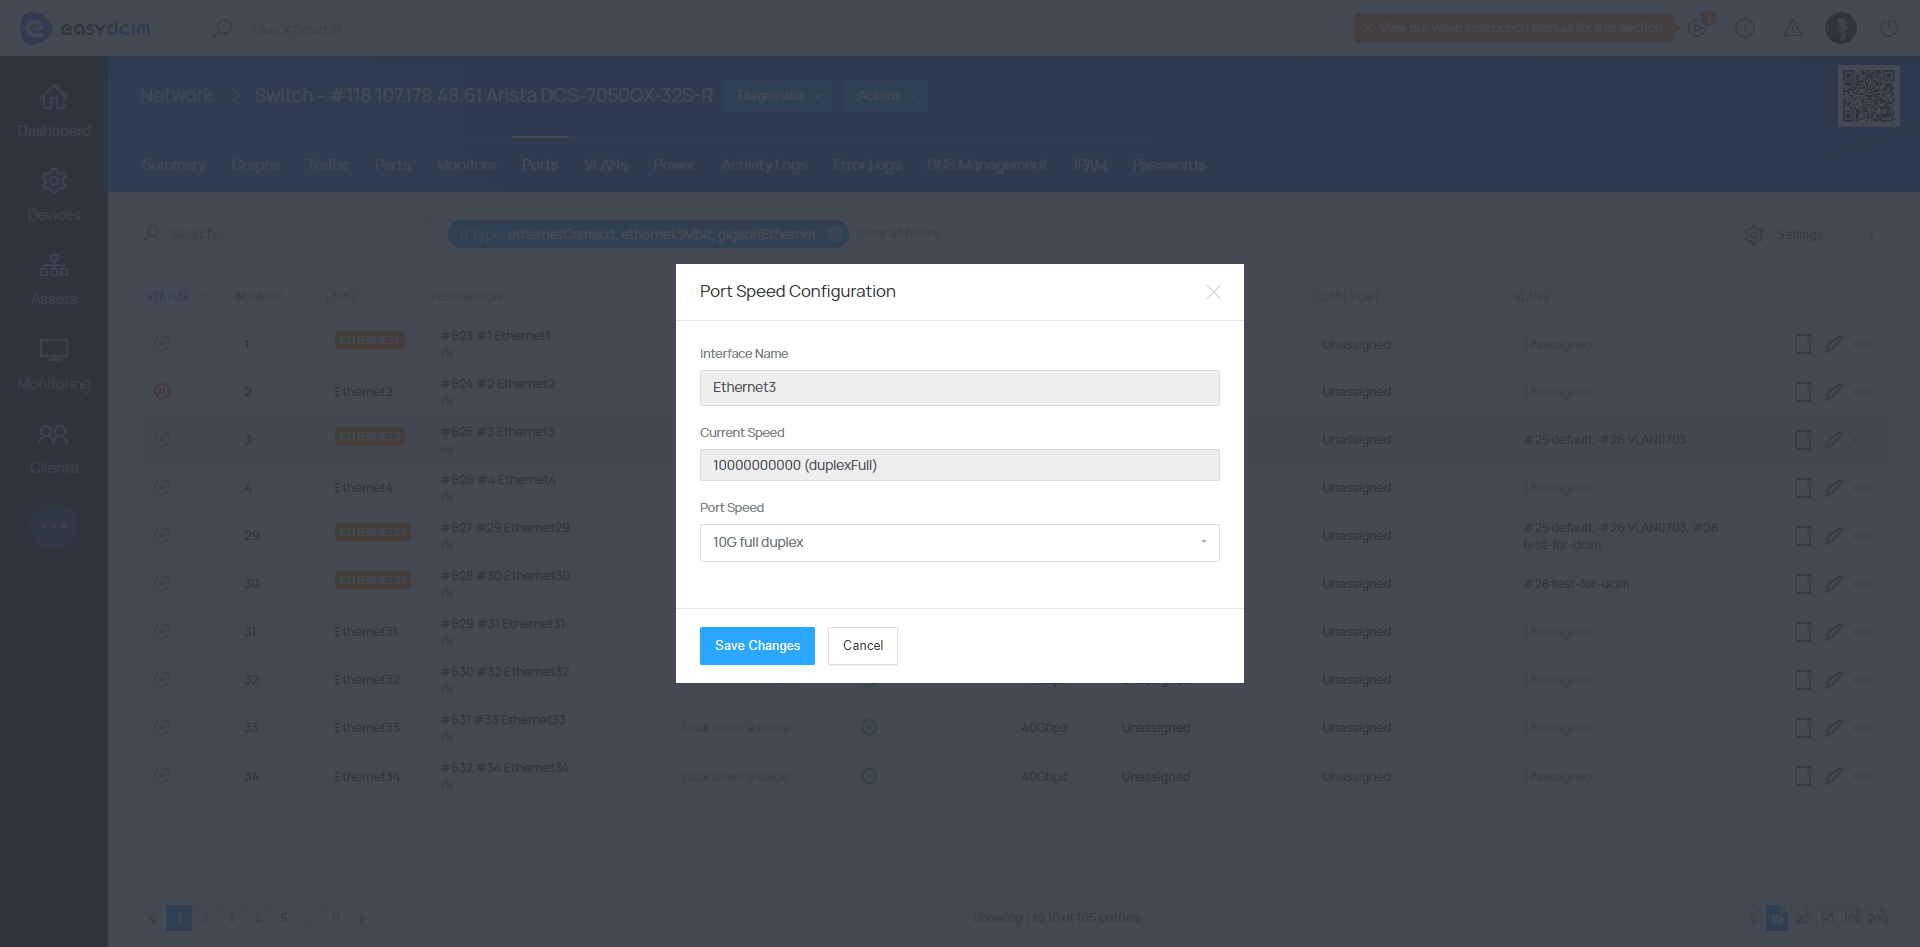Click the QR code thumbnail
1920x947 pixels.
1869,96
